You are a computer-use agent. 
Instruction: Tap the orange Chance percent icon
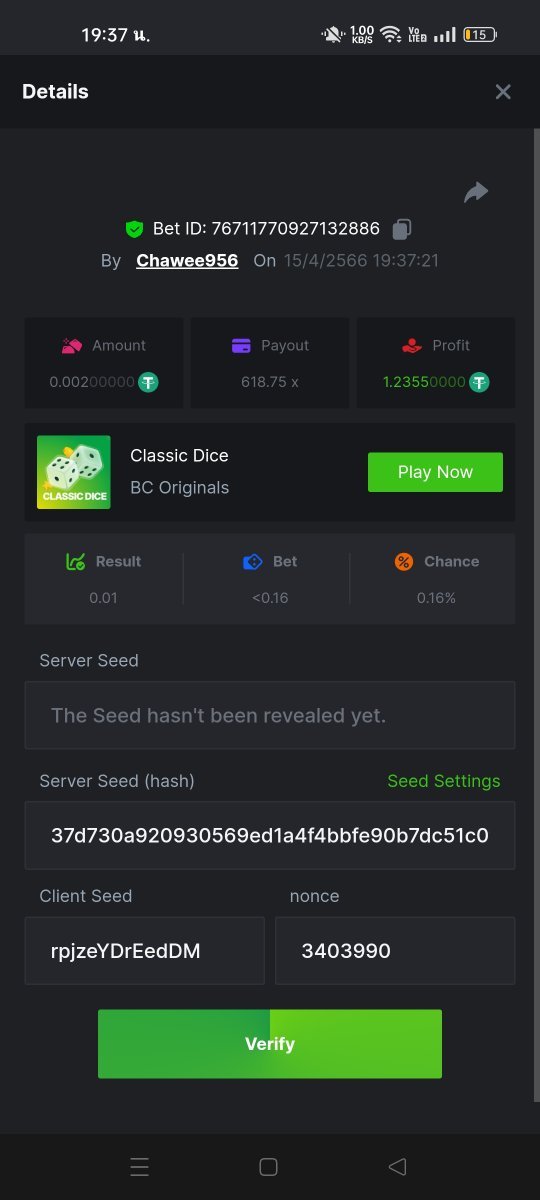tap(404, 562)
